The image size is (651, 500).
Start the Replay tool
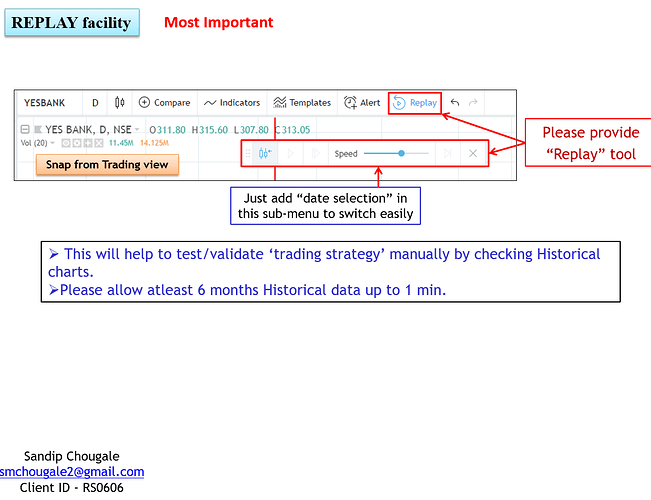(414, 102)
